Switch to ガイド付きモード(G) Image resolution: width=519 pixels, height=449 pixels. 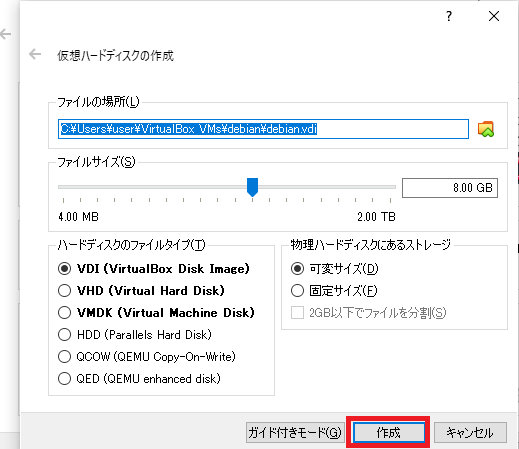click(x=295, y=433)
